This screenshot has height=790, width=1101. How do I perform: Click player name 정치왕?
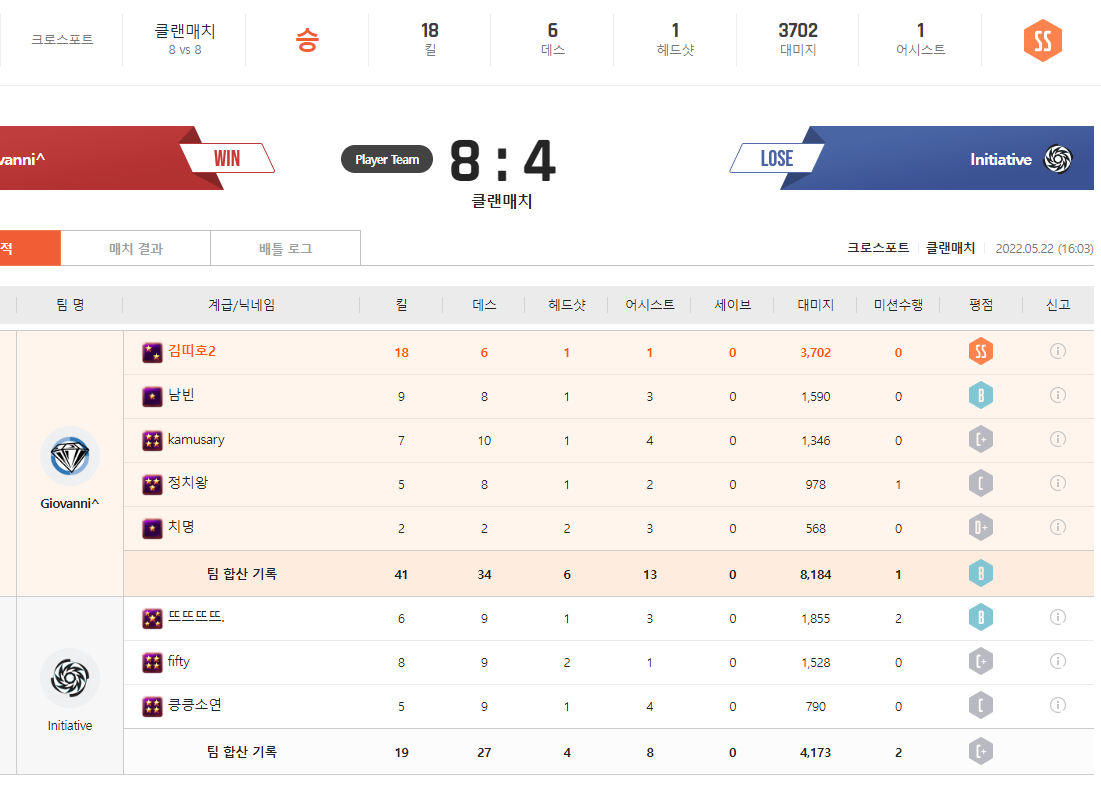(188, 483)
